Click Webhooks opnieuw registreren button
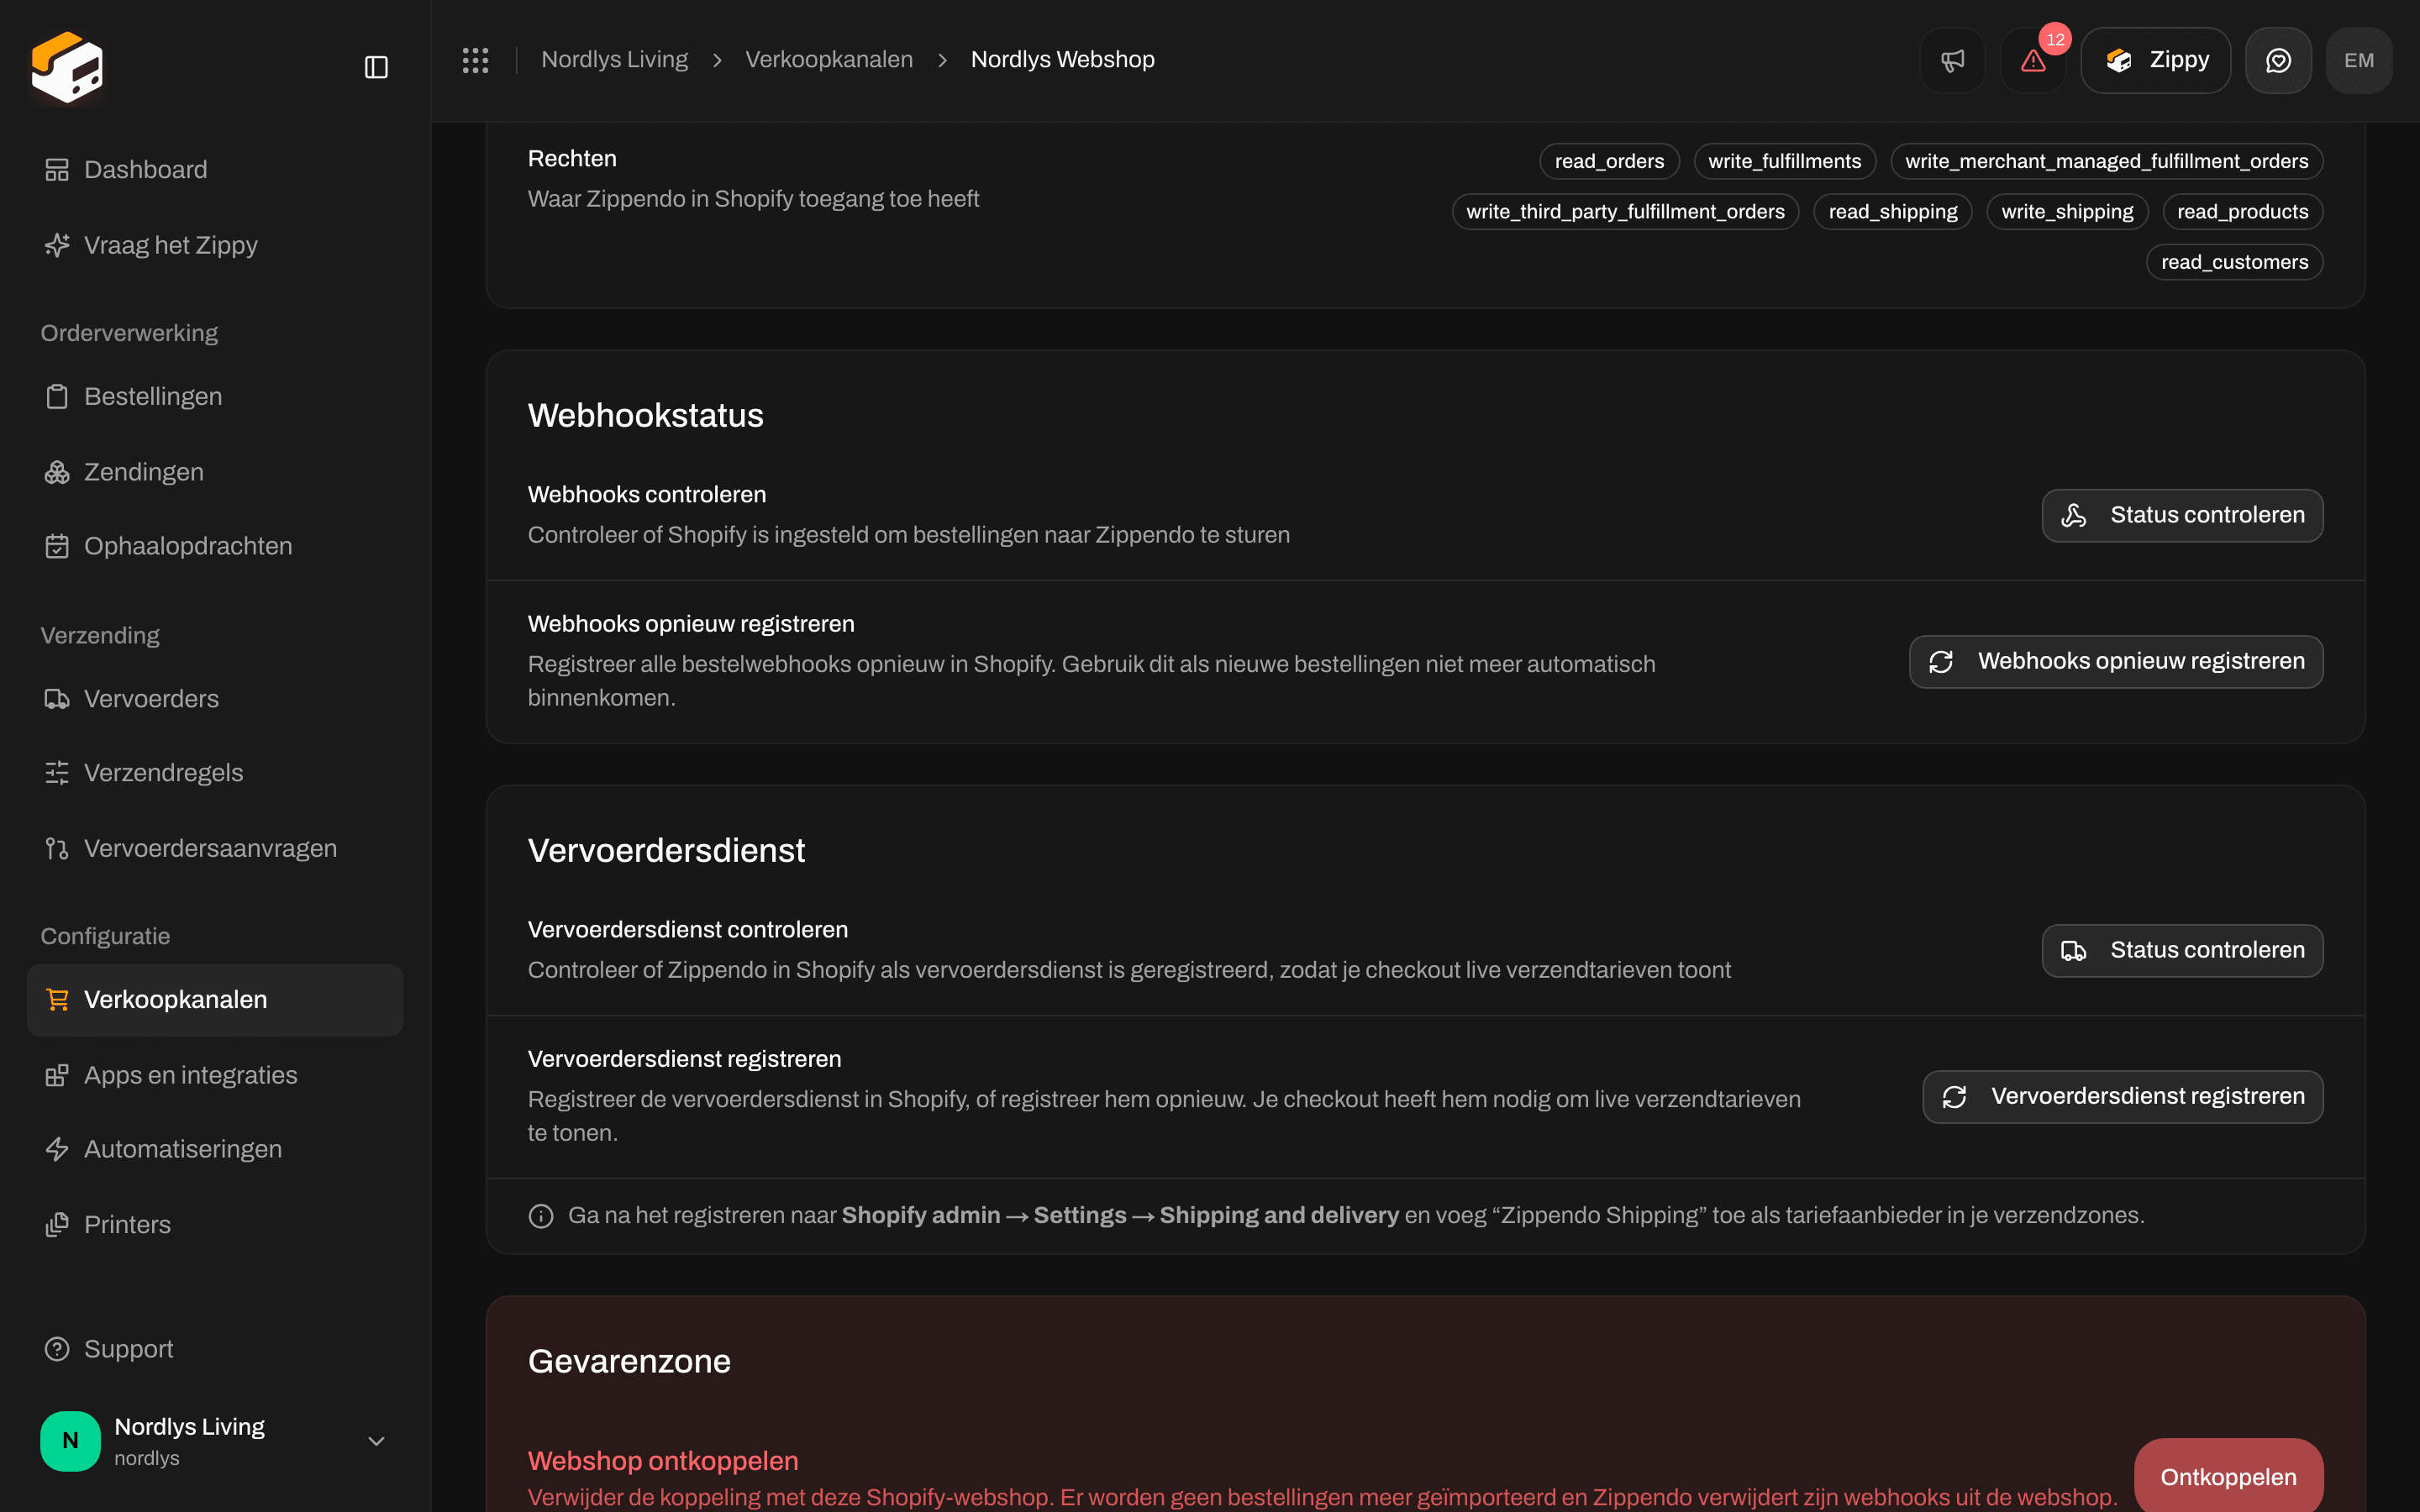Viewport: 2420px width, 1512px height. (2116, 661)
